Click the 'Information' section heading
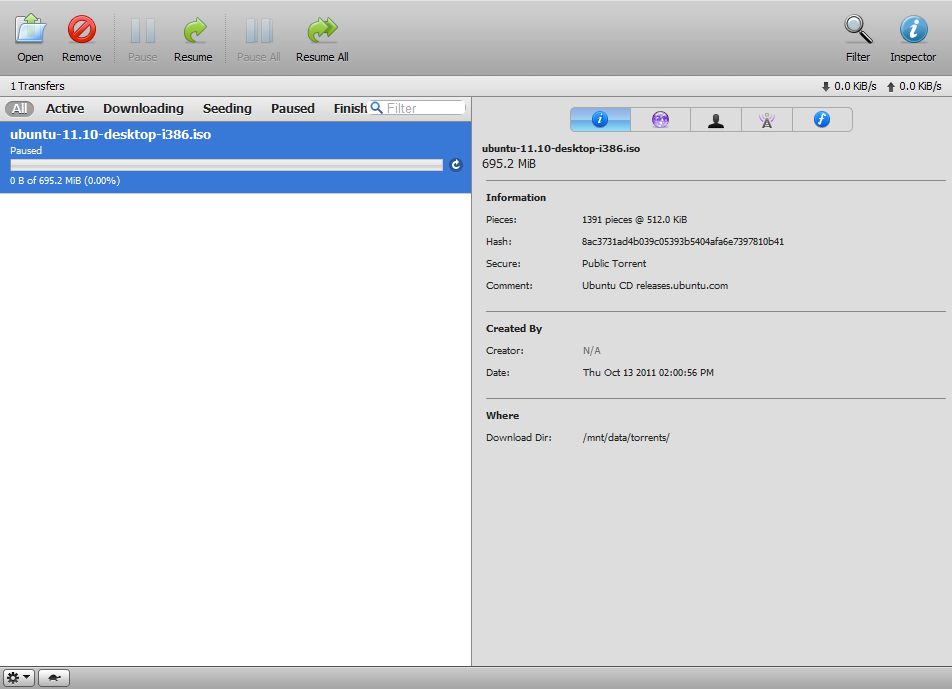Screen dimensions: 952x689 click(516, 198)
